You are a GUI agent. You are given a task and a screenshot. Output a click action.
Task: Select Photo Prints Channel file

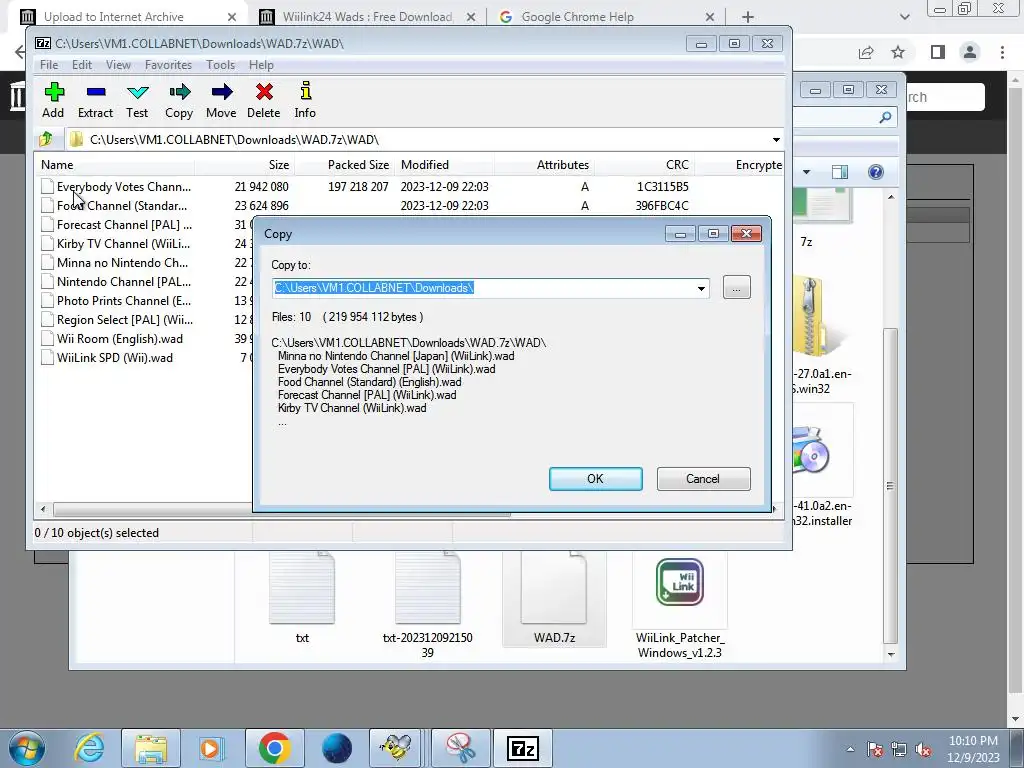(123, 300)
